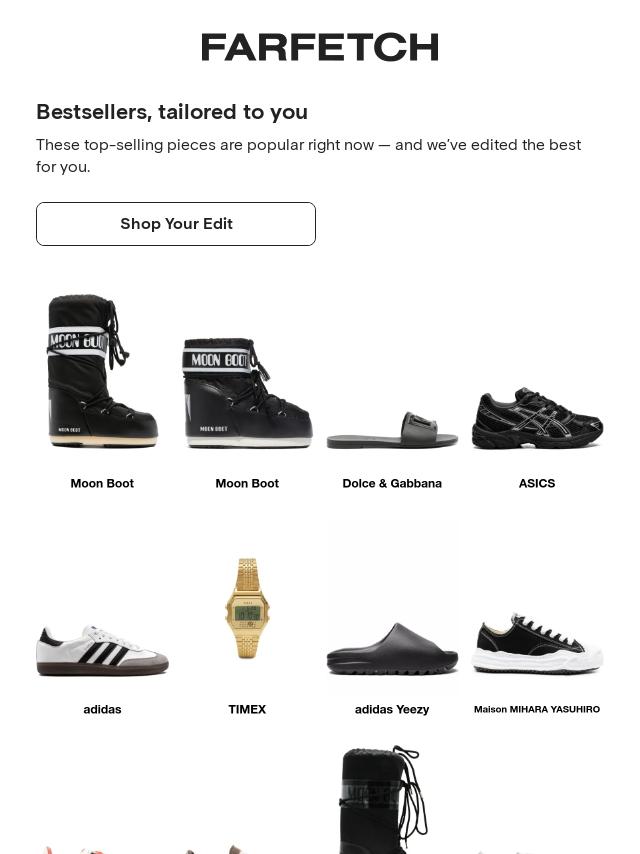The height and width of the screenshot is (854, 640).
Task: Open the tall black Moon Boot image
Action: point(102,371)
